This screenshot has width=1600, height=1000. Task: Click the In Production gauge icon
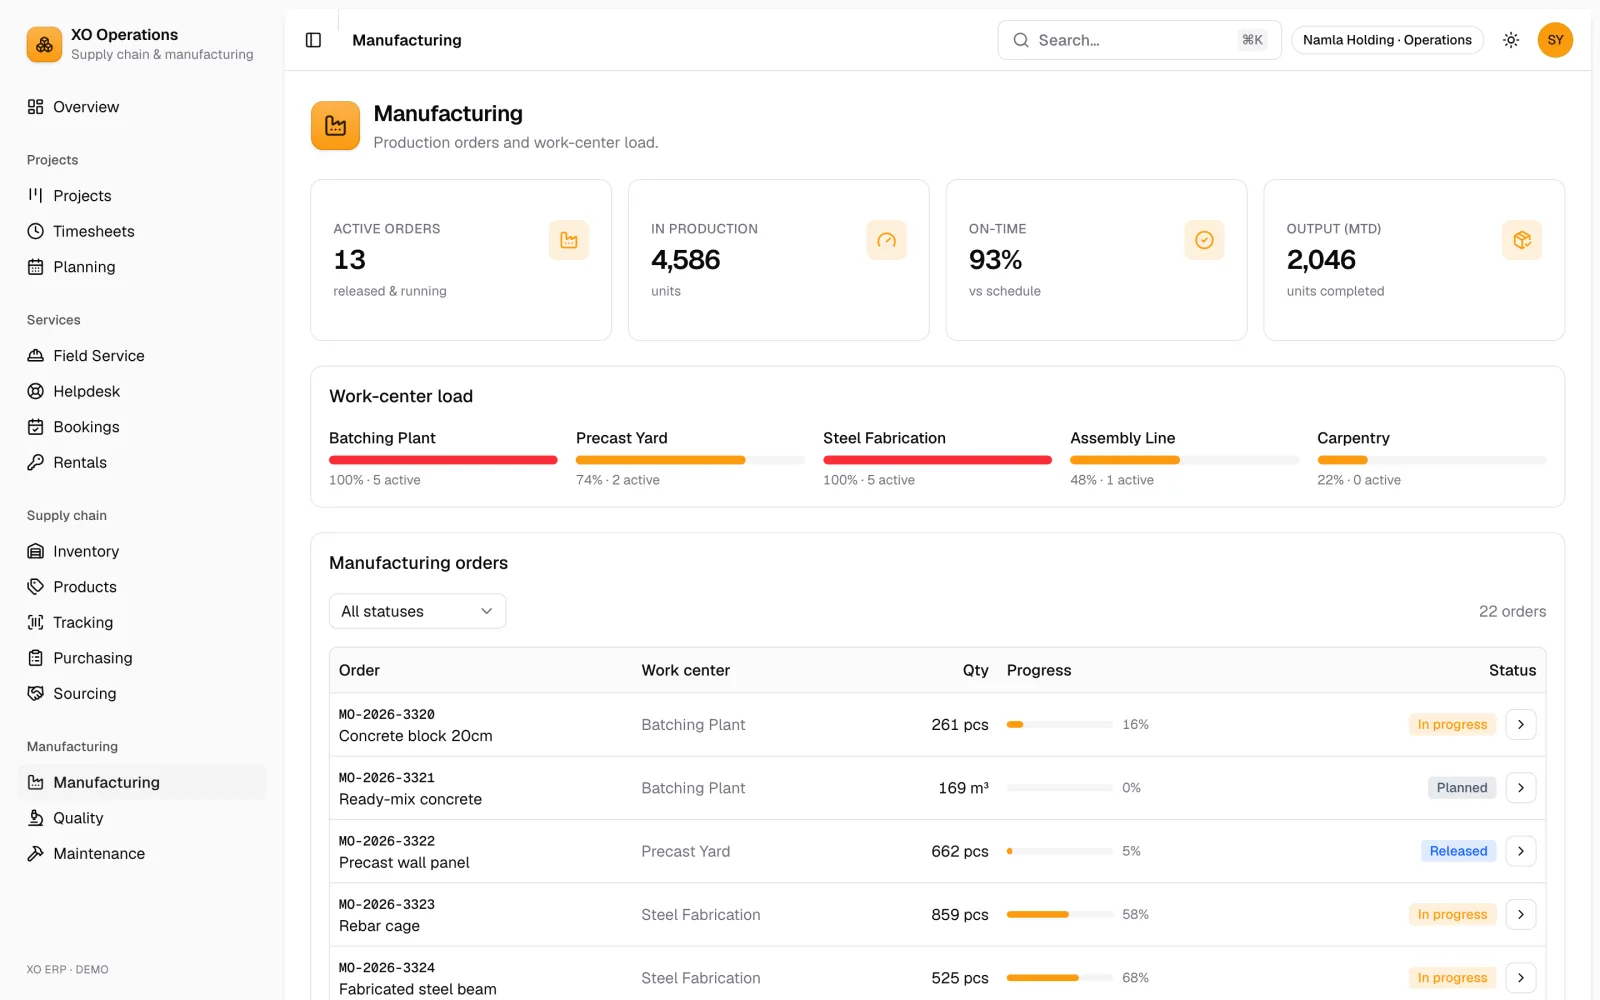886,240
